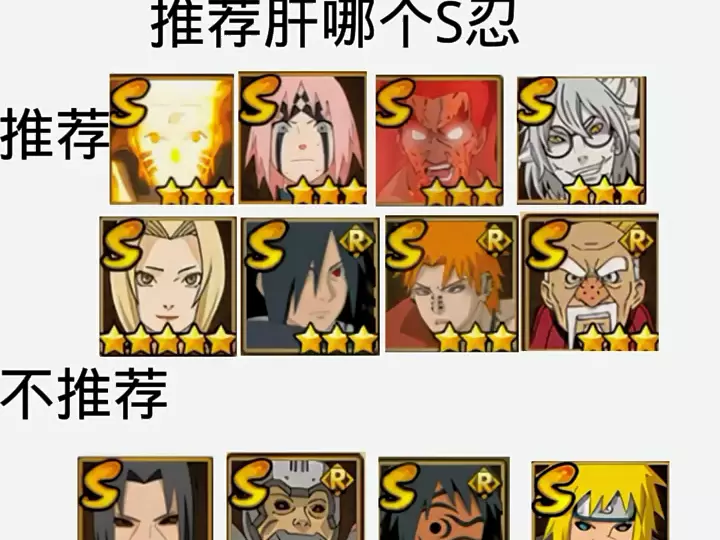Choose the bald old Onoki card

pyautogui.click(x=591, y=282)
